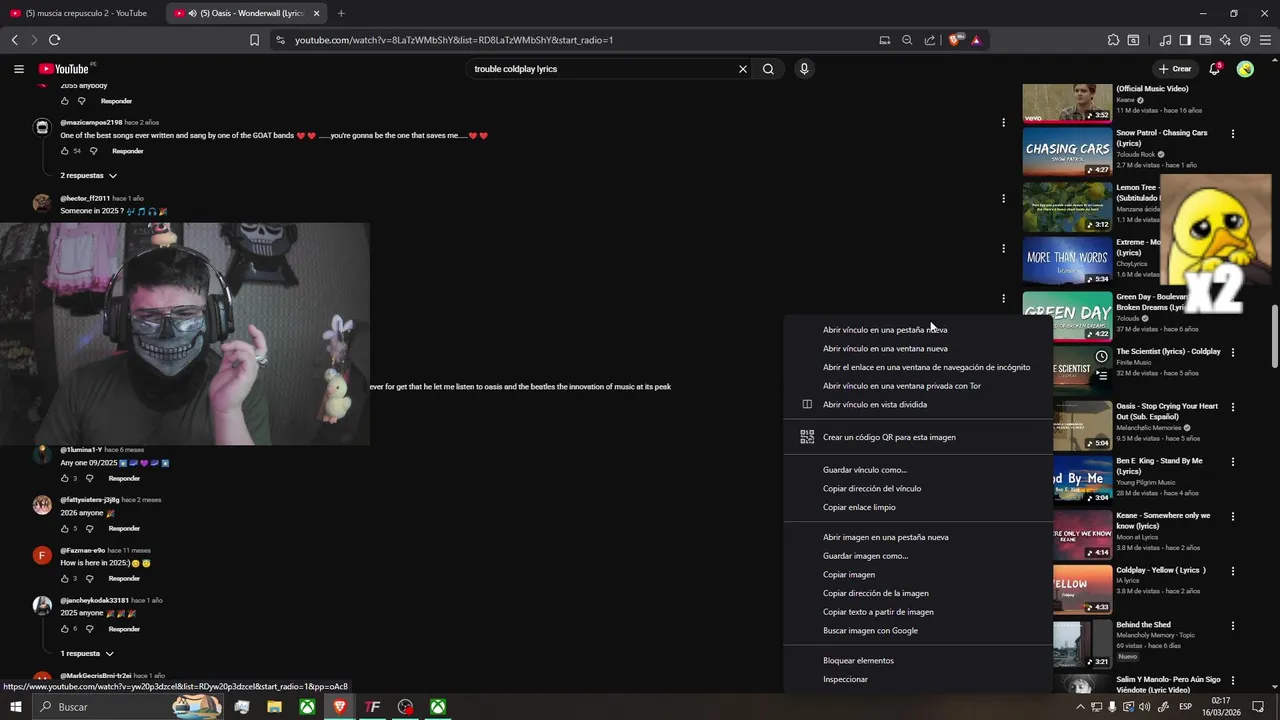This screenshot has height=720, width=1280.
Task: Reload the page
Action: tap(54, 40)
